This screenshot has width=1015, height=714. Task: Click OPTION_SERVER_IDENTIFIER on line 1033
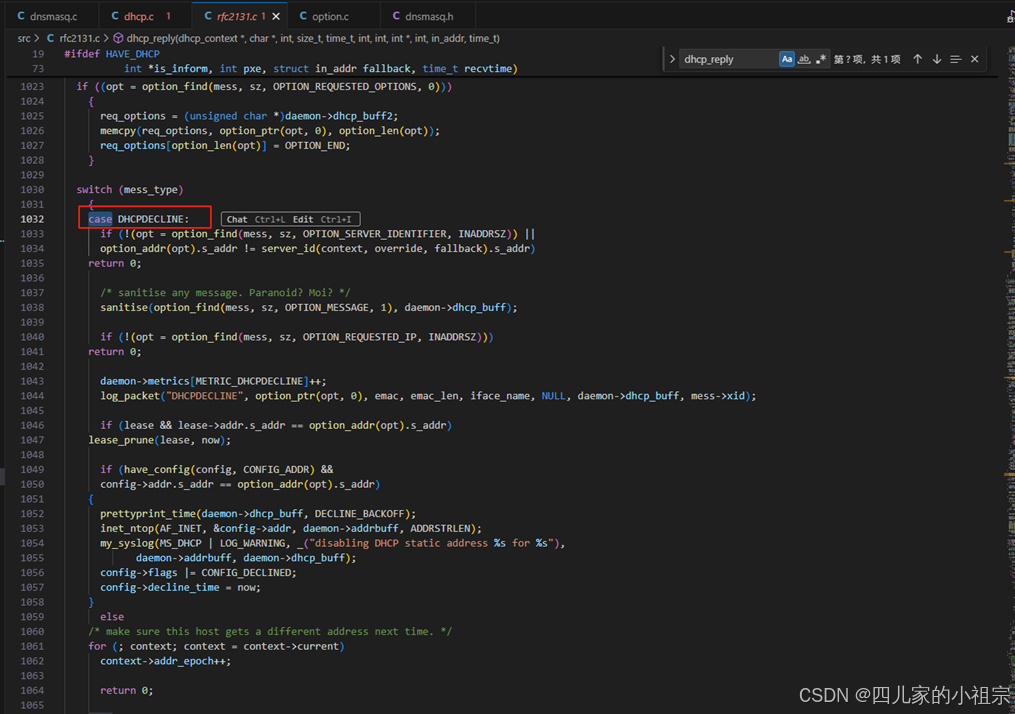click(x=375, y=234)
